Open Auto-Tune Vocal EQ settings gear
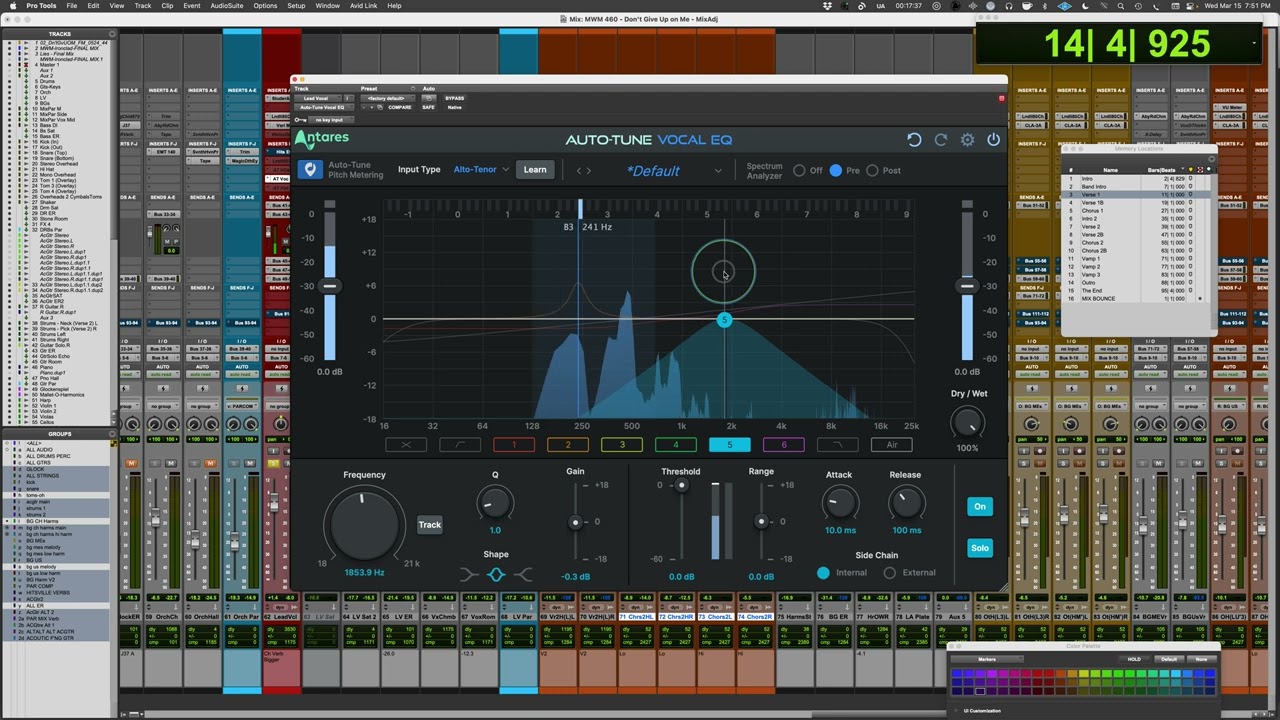The image size is (1280, 720). tap(967, 140)
